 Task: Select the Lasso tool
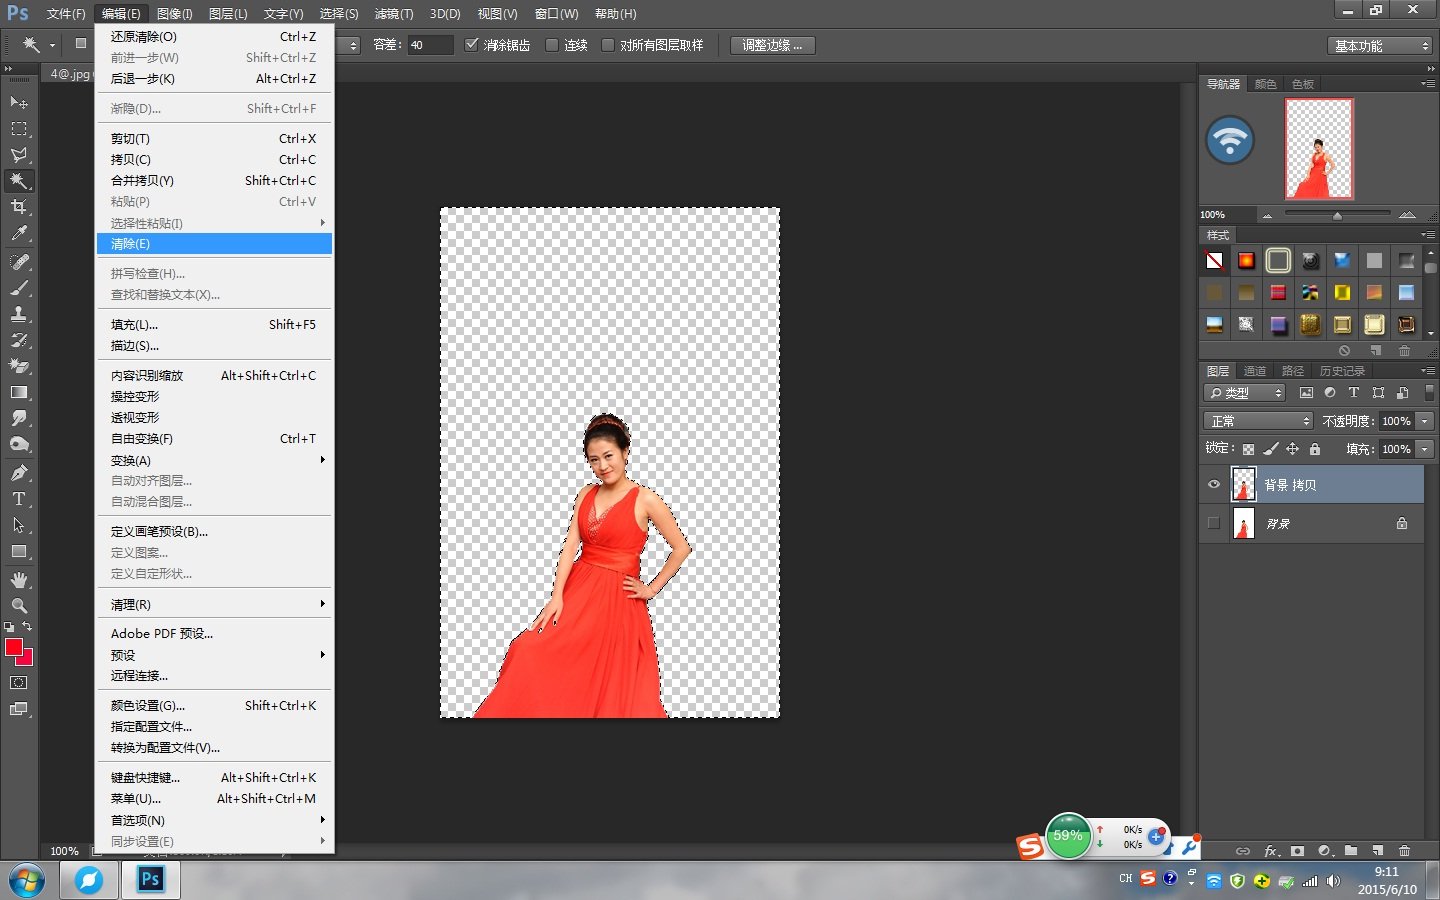pyautogui.click(x=19, y=155)
